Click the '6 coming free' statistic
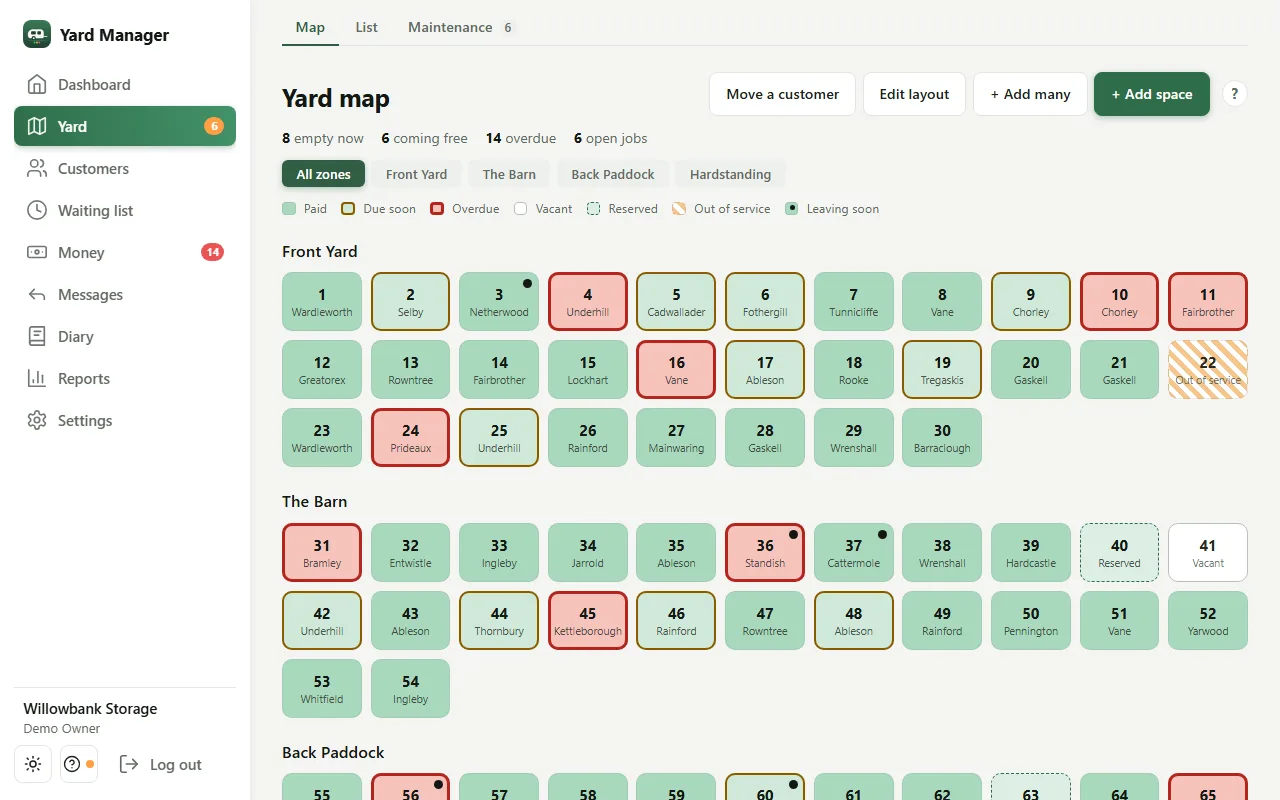 [425, 138]
